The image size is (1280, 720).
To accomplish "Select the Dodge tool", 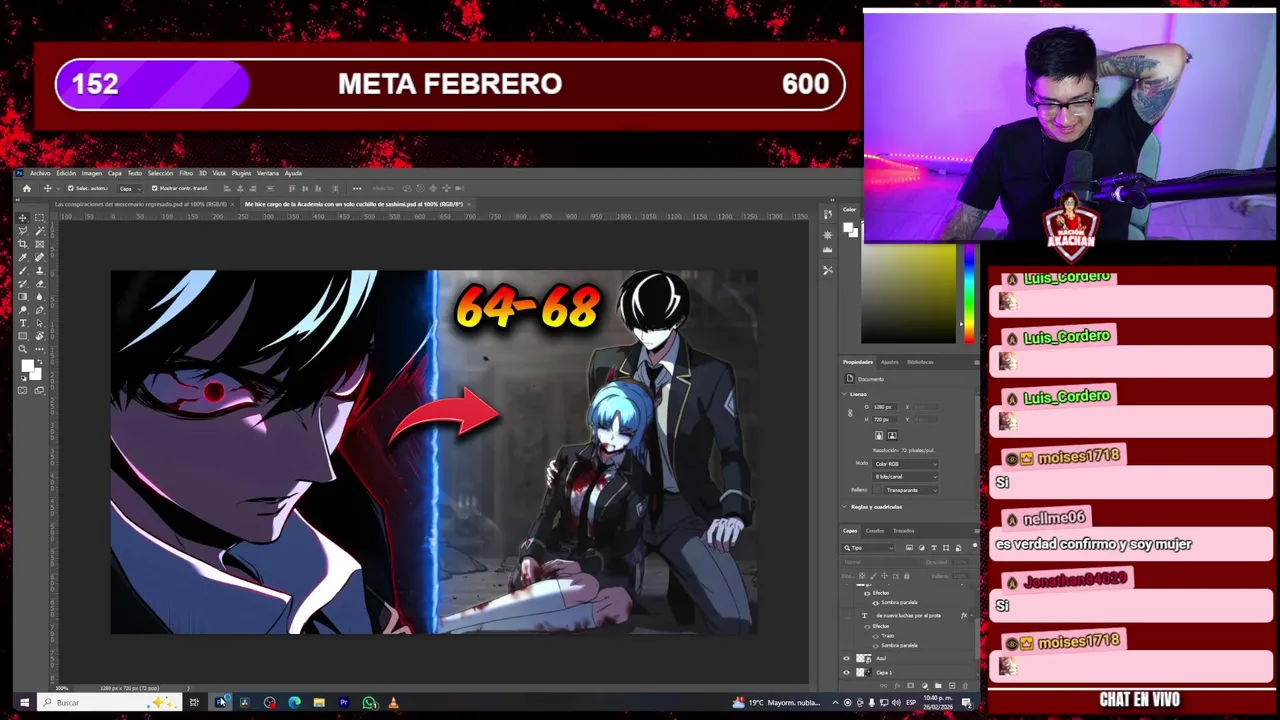I will point(23,309).
